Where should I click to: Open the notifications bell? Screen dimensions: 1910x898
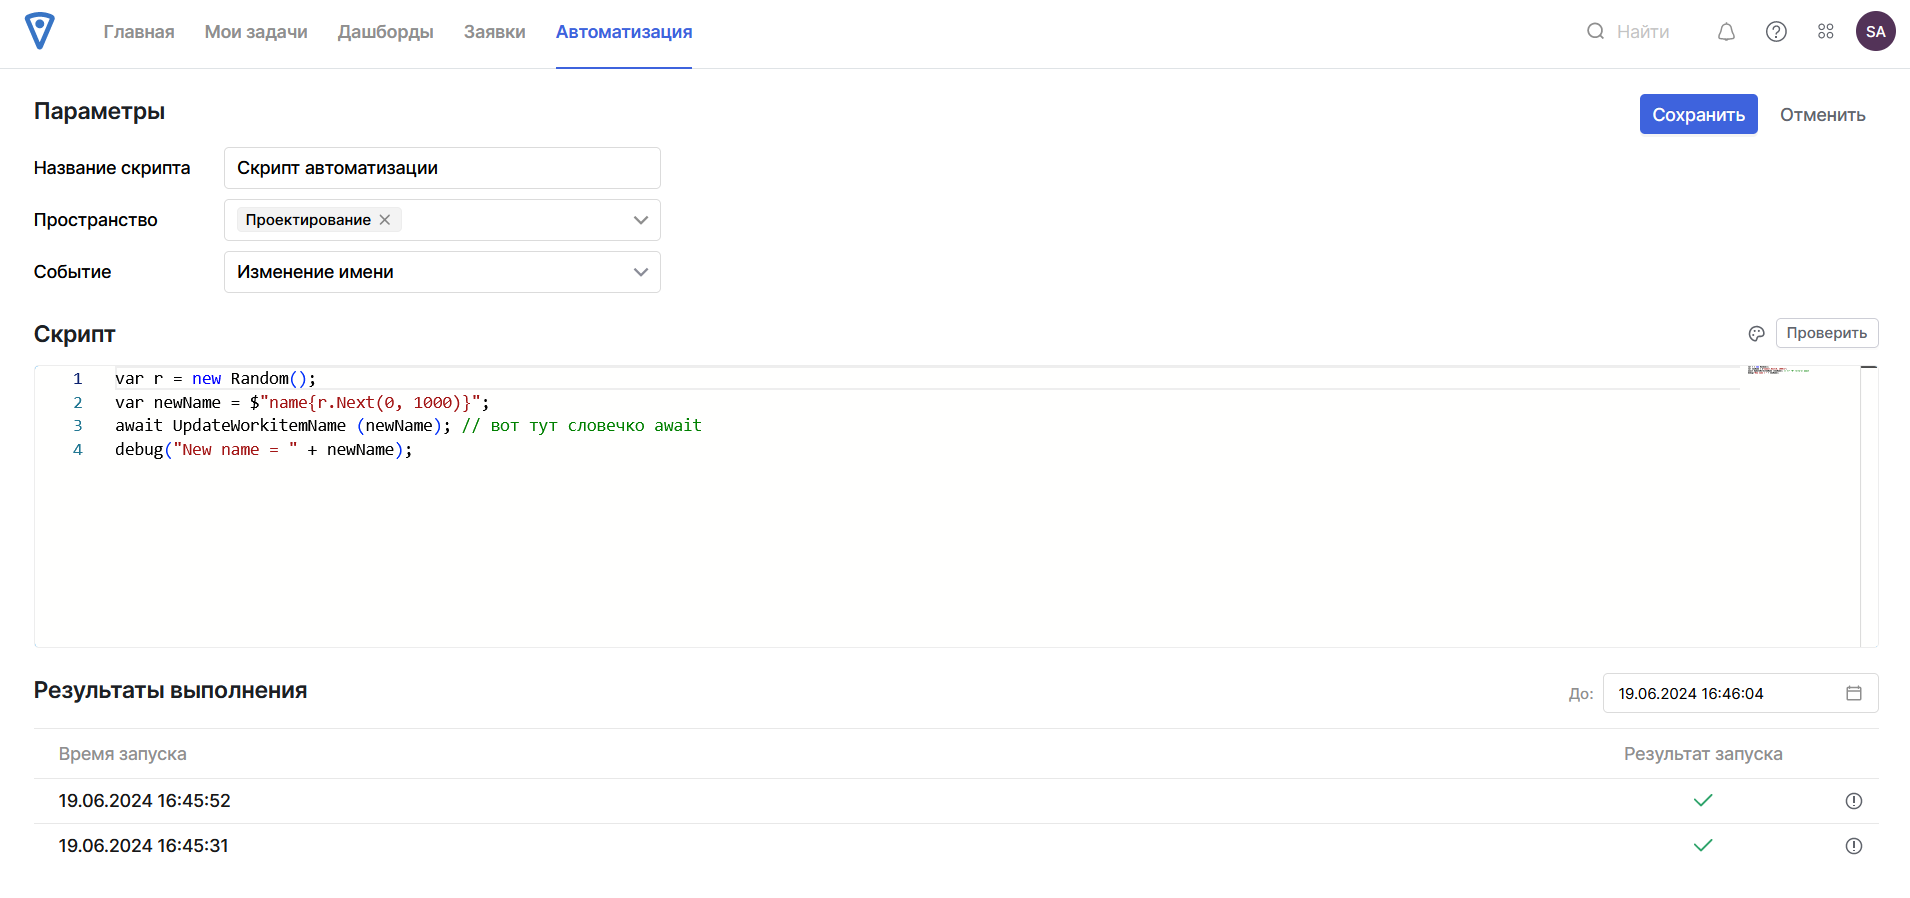[x=1726, y=32]
